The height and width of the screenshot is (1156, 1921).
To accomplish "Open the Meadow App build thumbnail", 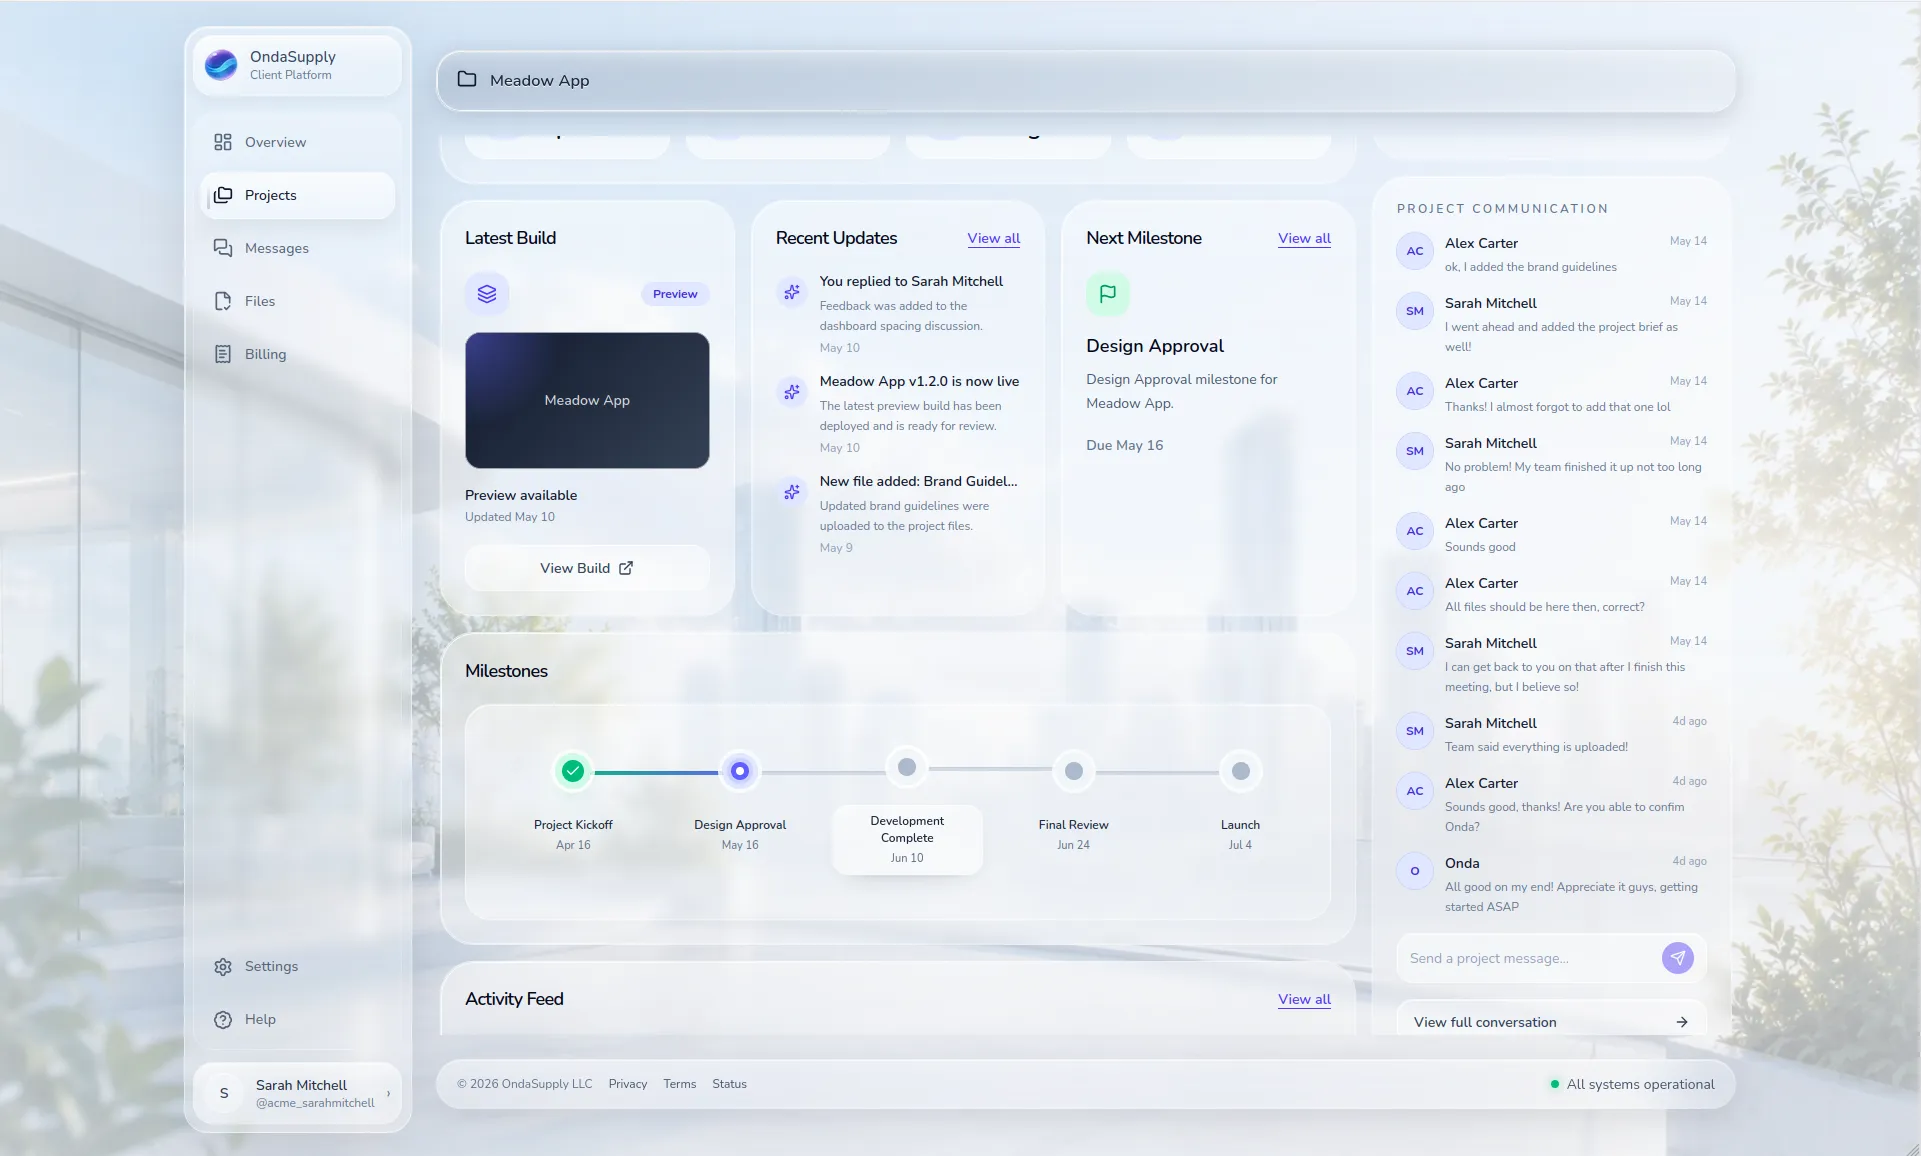I will click(x=587, y=400).
